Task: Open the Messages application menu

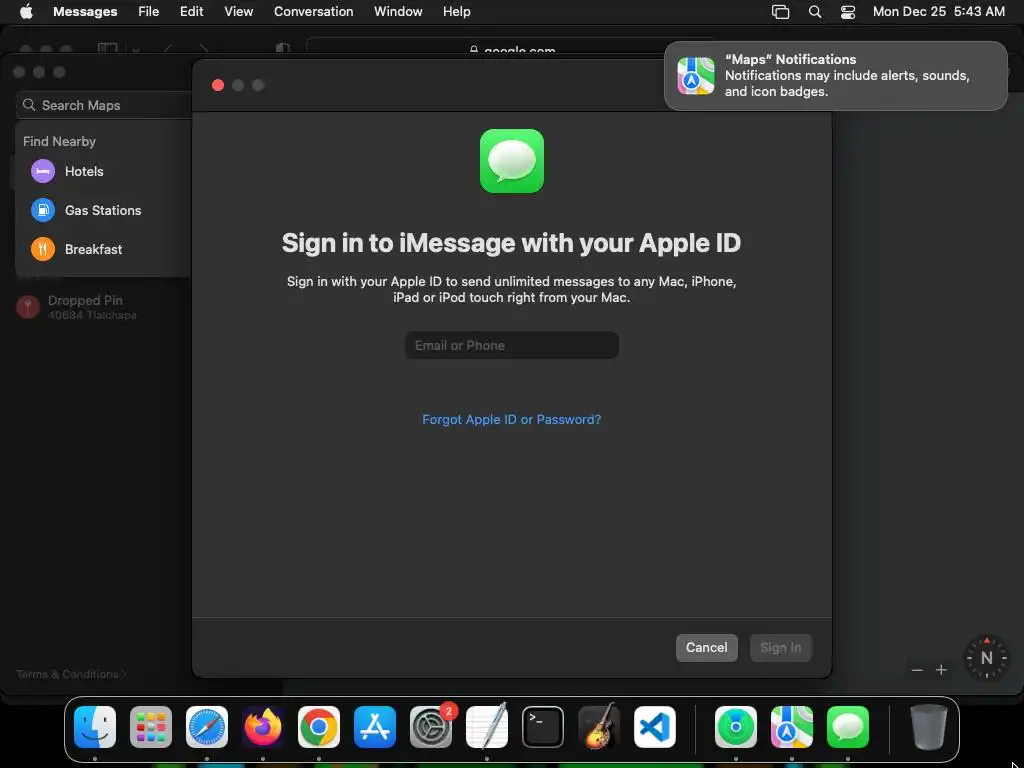Action: pos(85,12)
